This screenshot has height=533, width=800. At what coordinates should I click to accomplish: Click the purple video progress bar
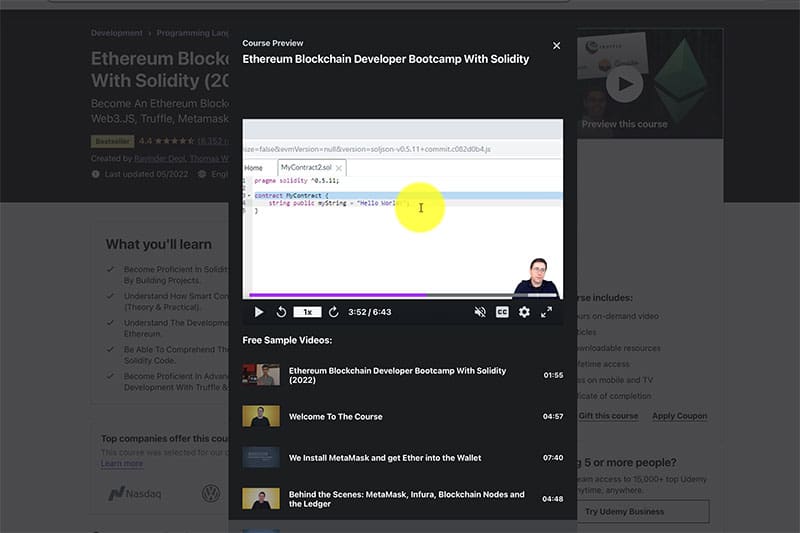click(x=403, y=295)
